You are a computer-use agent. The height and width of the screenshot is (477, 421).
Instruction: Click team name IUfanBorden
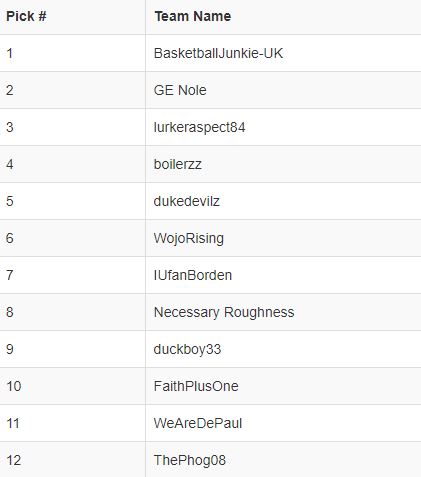pyautogui.click(x=193, y=275)
